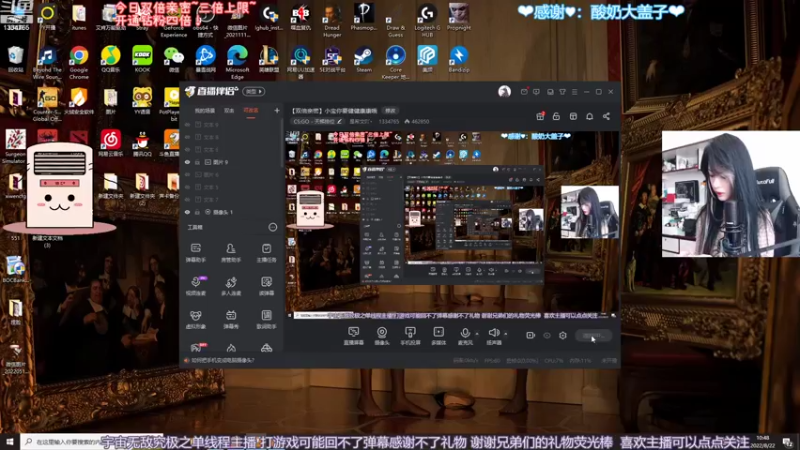Select the webcam source in preview canvas

coord(589,212)
